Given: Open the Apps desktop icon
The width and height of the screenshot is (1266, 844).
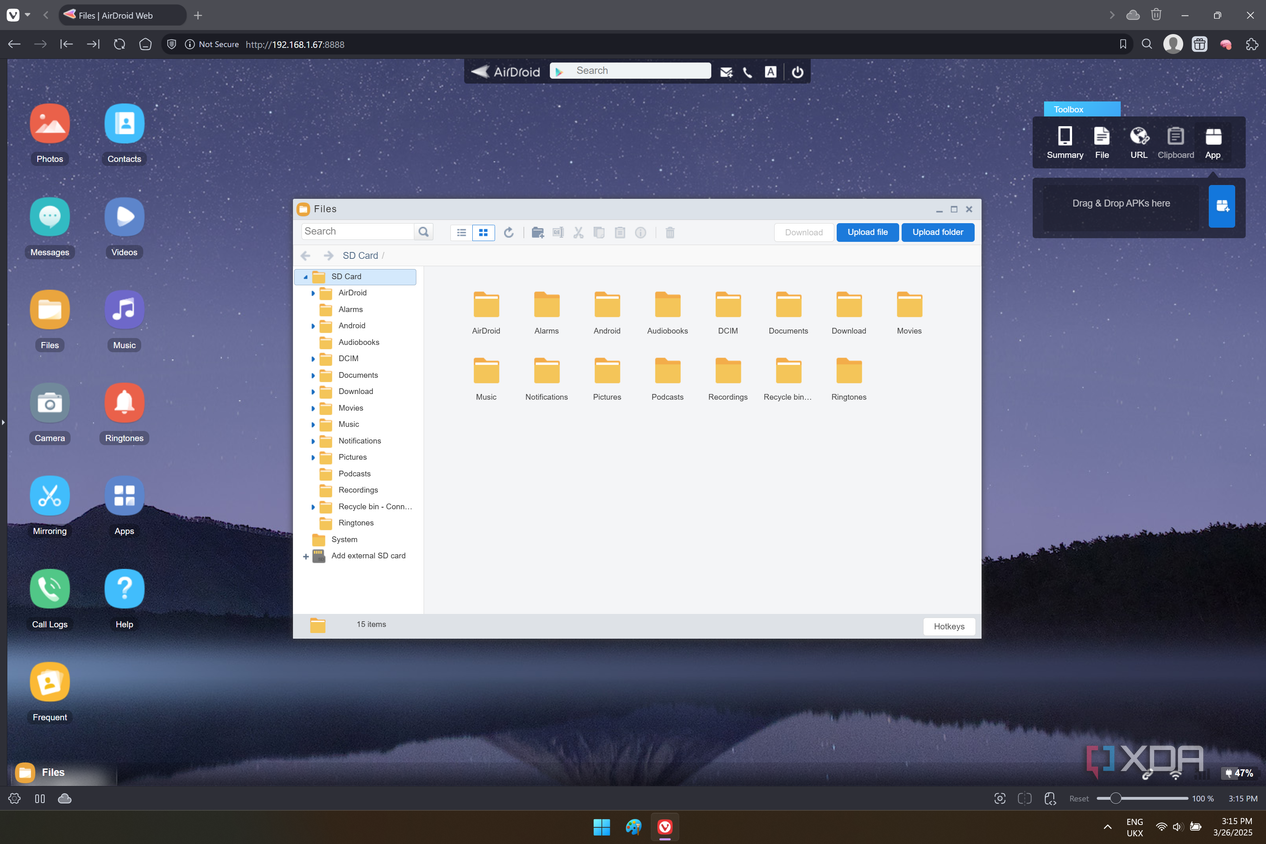Looking at the screenshot, I should pyautogui.click(x=124, y=496).
